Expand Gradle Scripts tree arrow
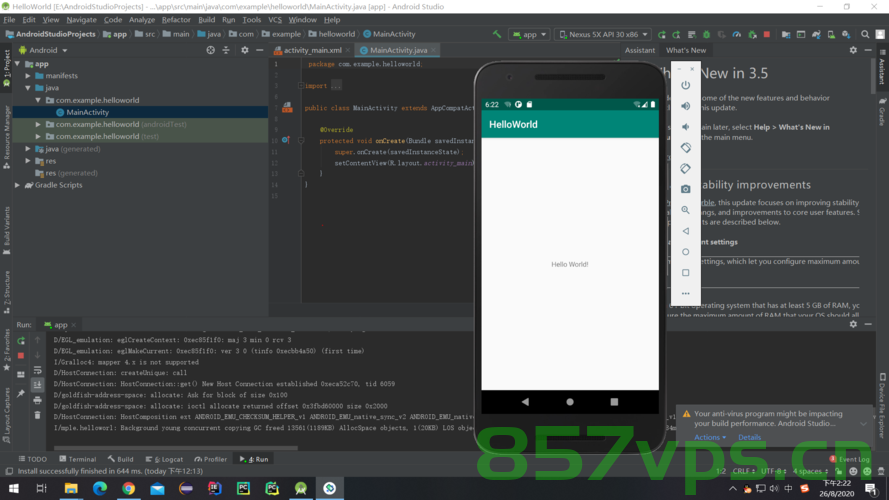 click(x=18, y=185)
